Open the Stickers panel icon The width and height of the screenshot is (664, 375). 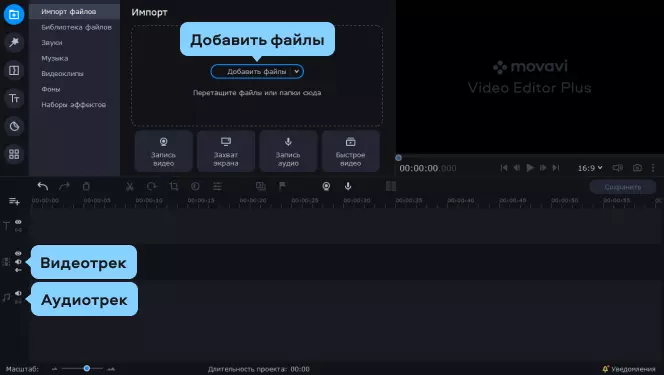[x=14, y=126]
